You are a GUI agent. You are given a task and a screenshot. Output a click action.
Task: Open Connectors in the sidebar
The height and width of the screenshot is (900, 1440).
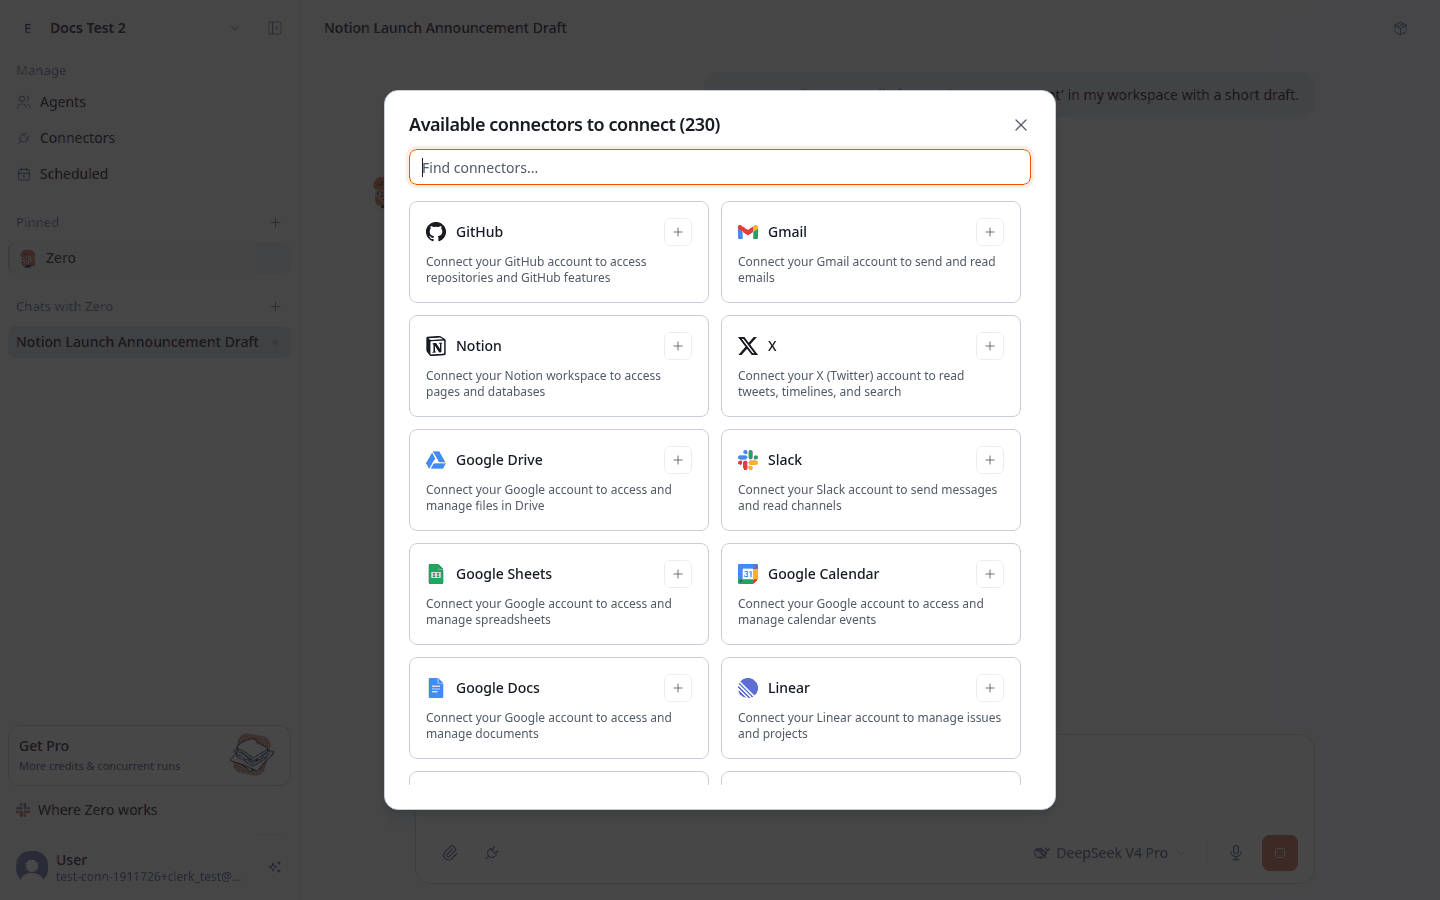[x=149, y=138]
